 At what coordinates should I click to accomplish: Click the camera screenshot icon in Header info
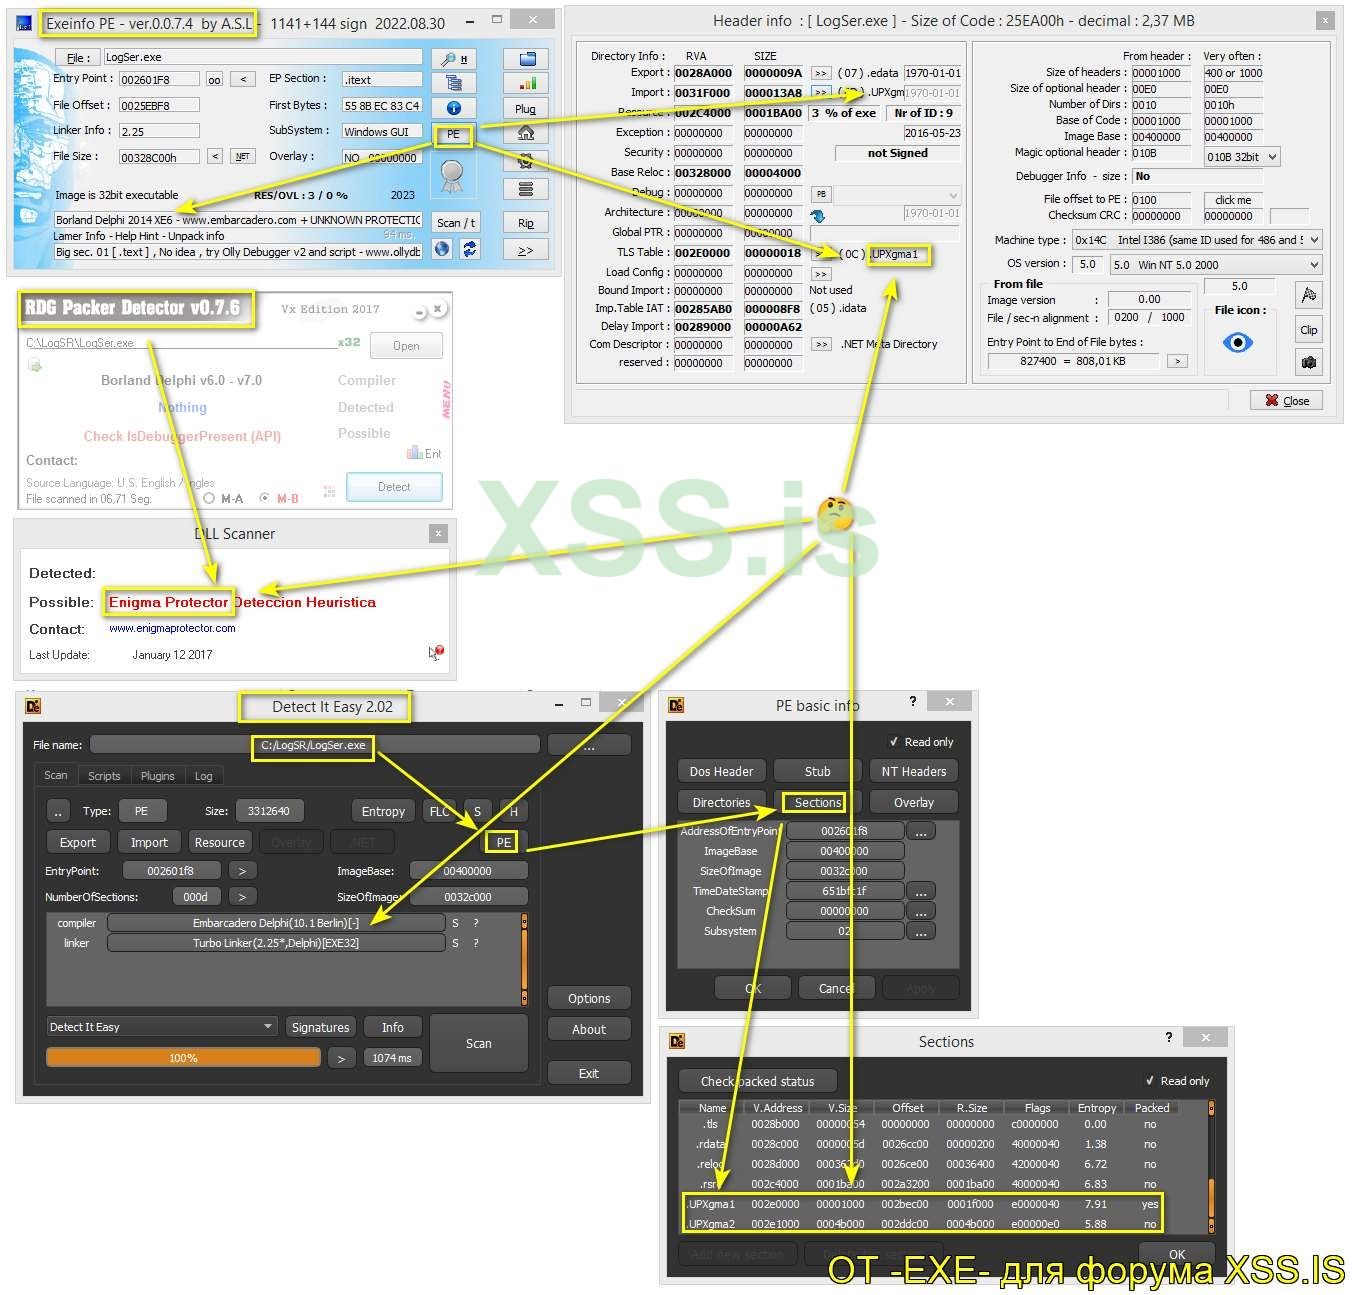click(x=1308, y=362)
